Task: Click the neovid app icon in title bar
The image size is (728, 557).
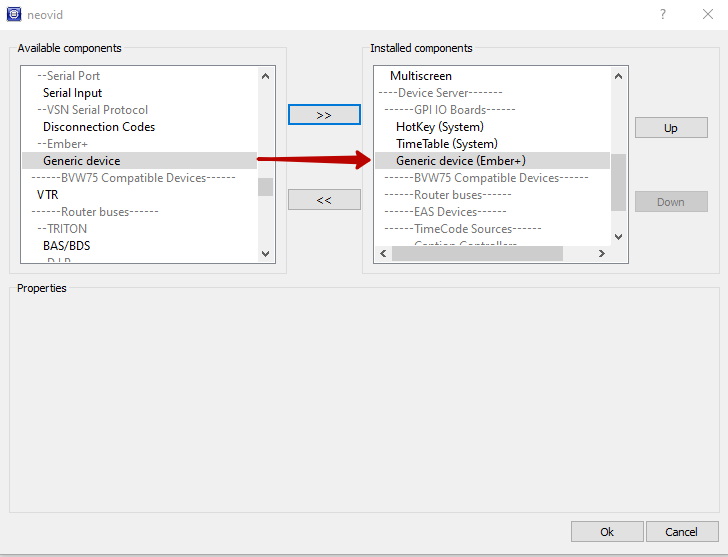Action: pyautogui.click(x=14, y=14)
